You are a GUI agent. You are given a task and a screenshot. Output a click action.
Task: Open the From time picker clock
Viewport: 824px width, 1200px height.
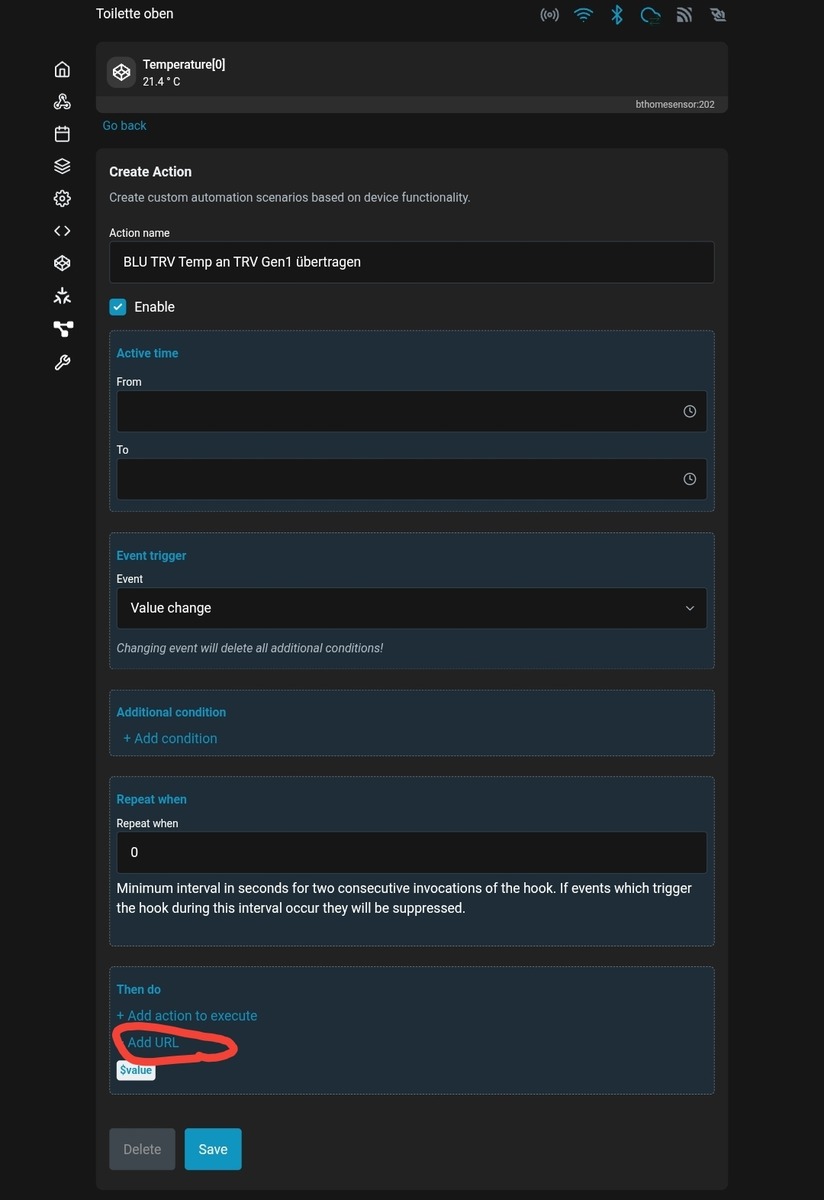tap(689, 411)
